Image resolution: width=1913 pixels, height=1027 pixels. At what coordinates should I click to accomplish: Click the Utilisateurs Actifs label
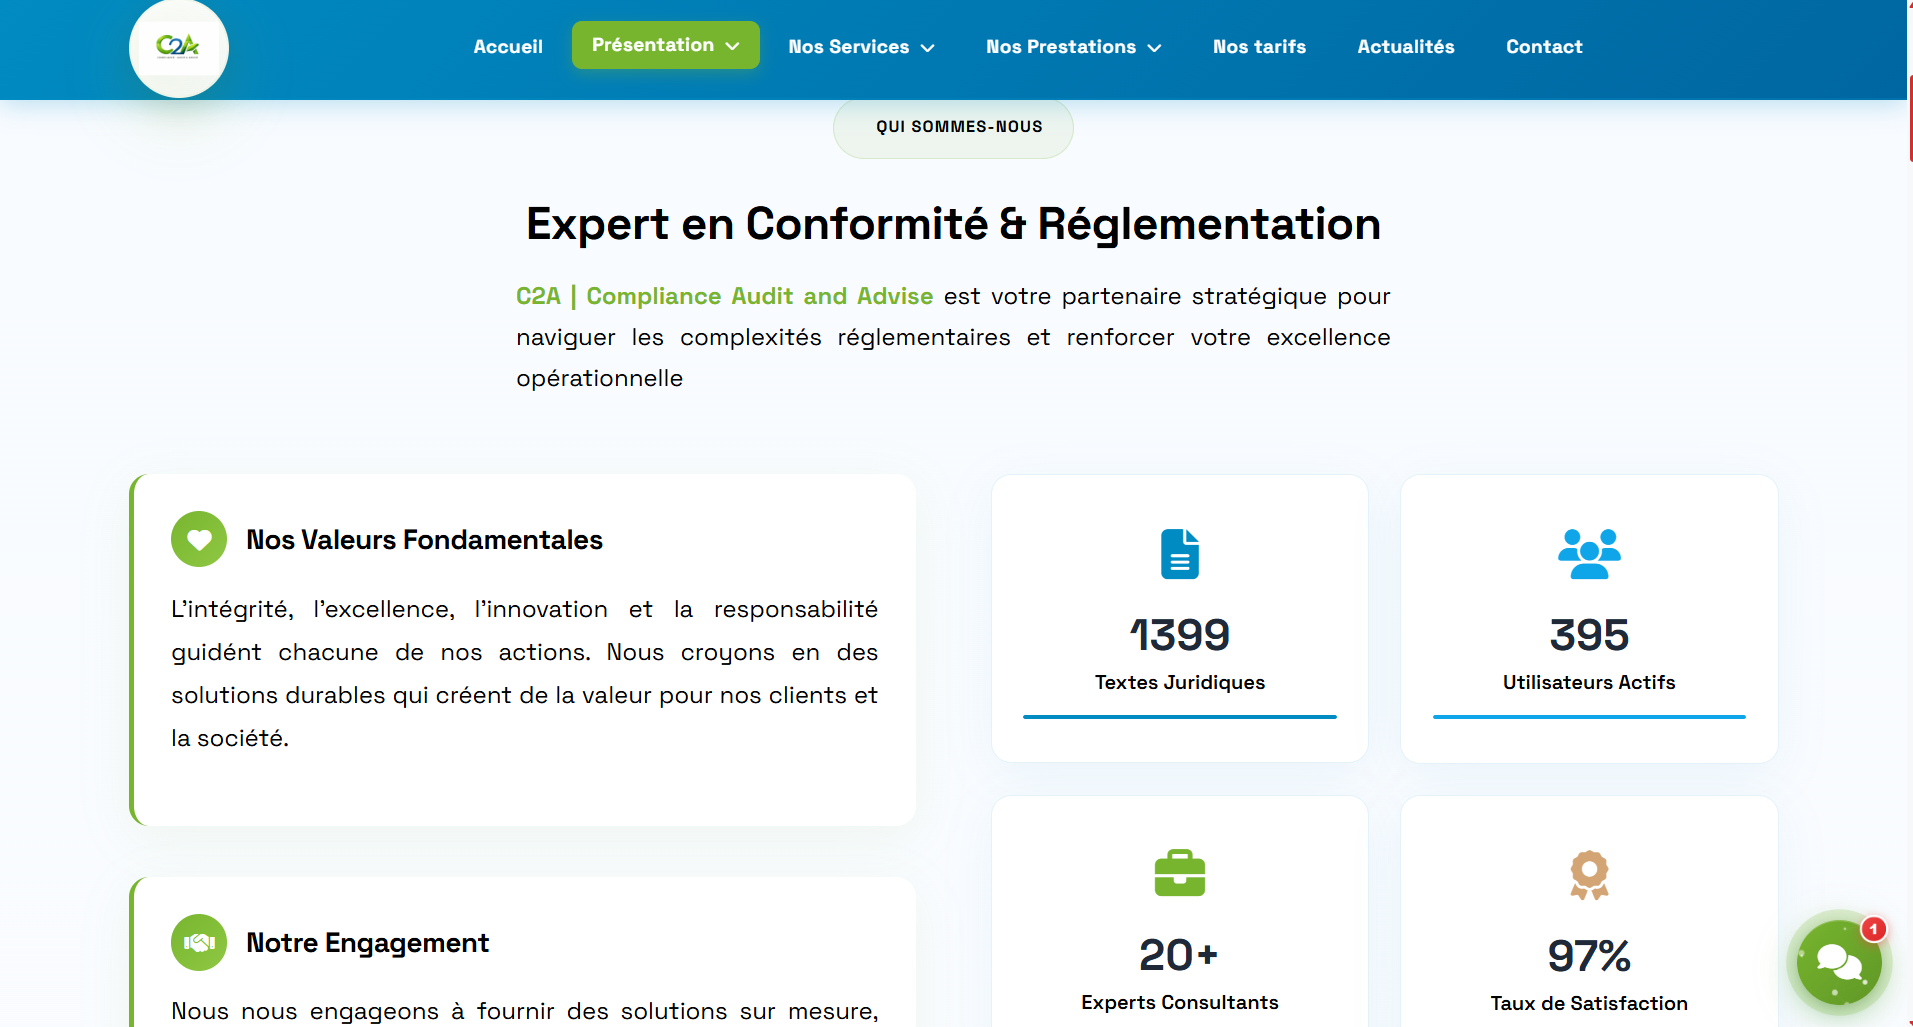point(1589,682)
